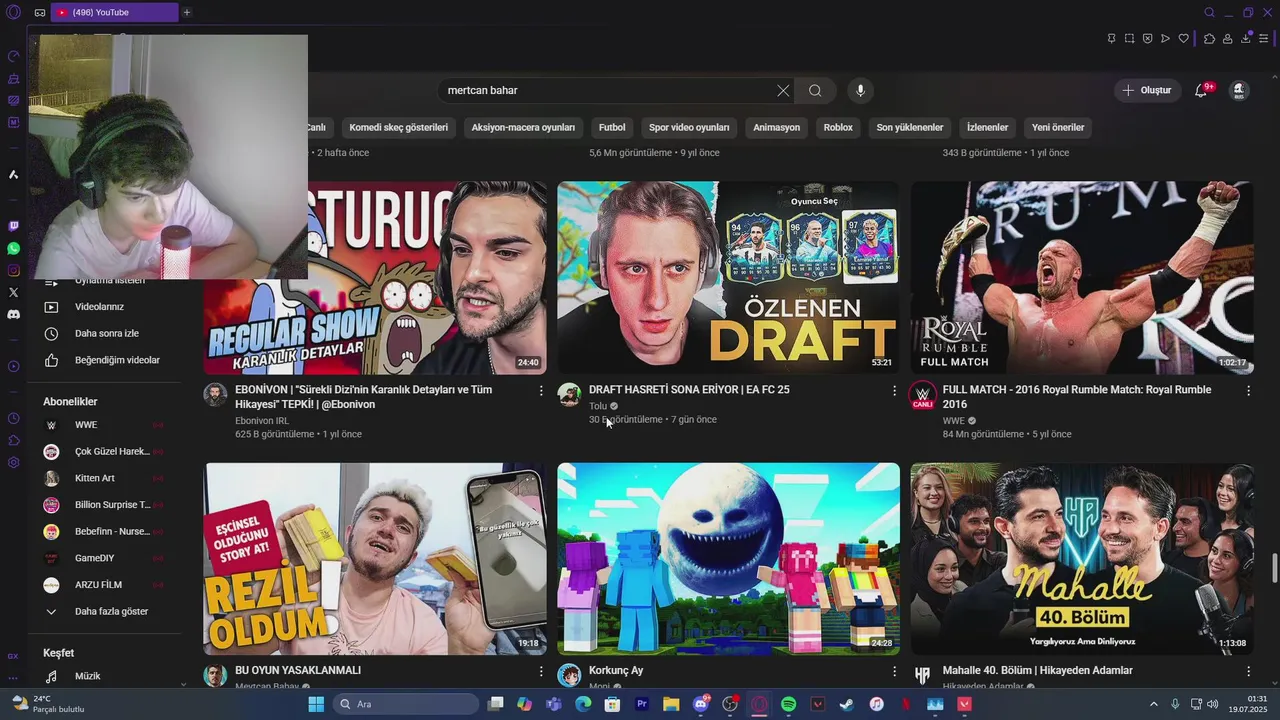Open the Windows Start menu
Viewport: 1280px width, 720px height.
tap(316, 704)
